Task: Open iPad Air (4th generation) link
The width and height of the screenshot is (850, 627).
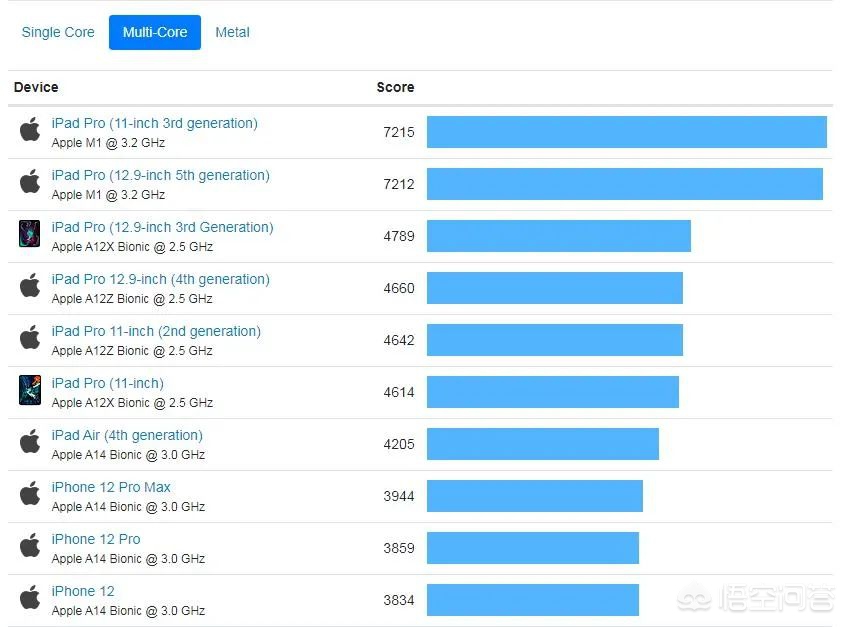Action: tap(127, 436)
